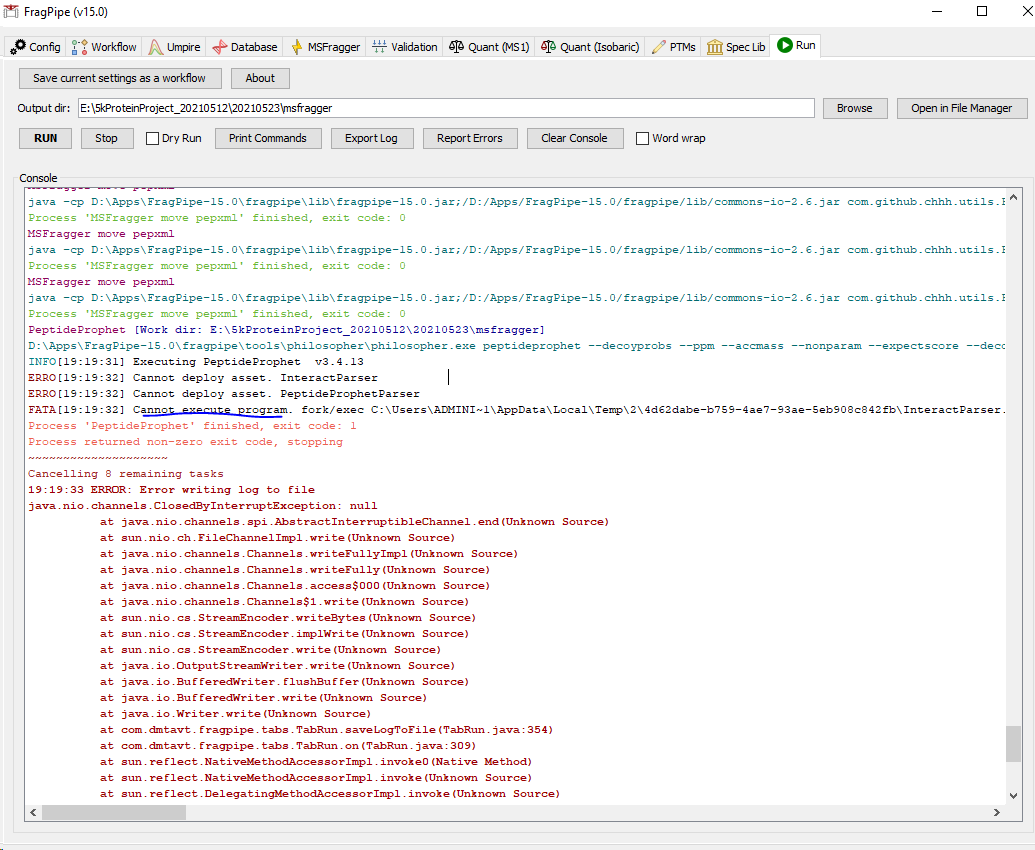The image size is (1035, 850).
Task: Clear the console output
Action: [575, 138]
